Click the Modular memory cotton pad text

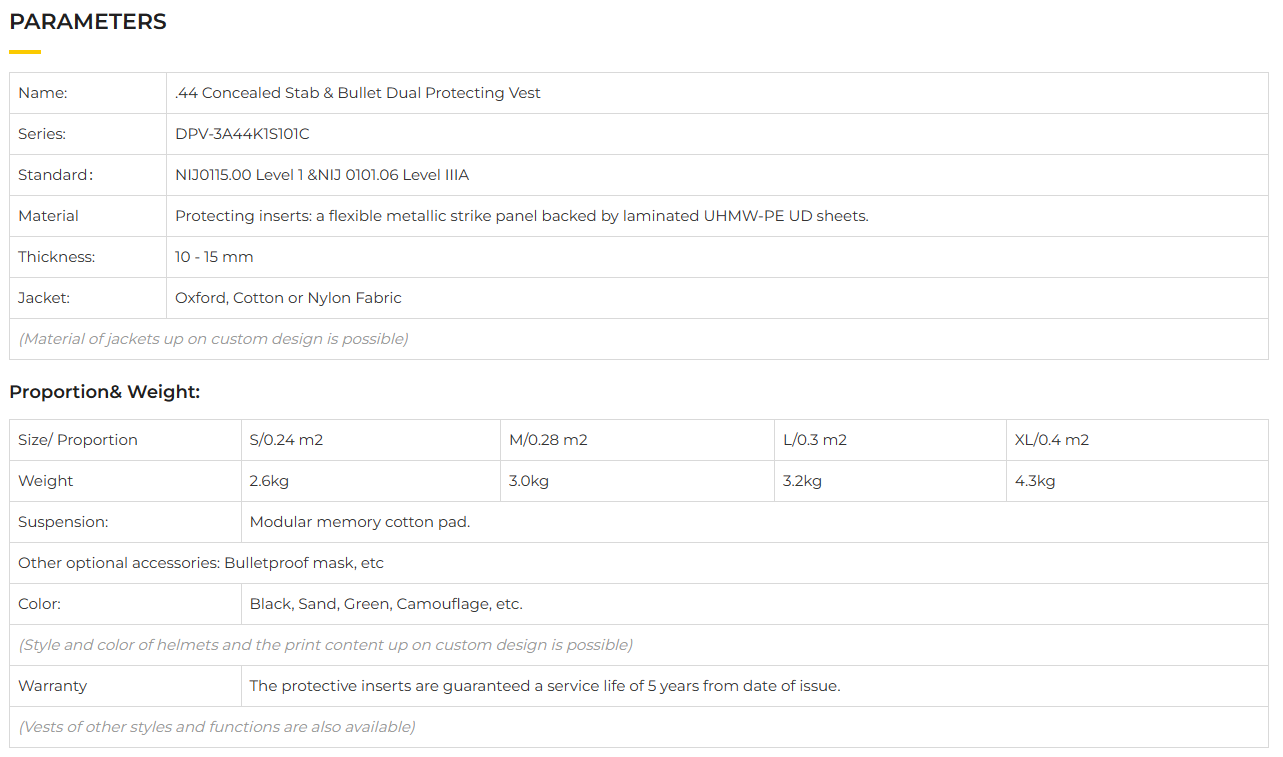coord(359,522)
